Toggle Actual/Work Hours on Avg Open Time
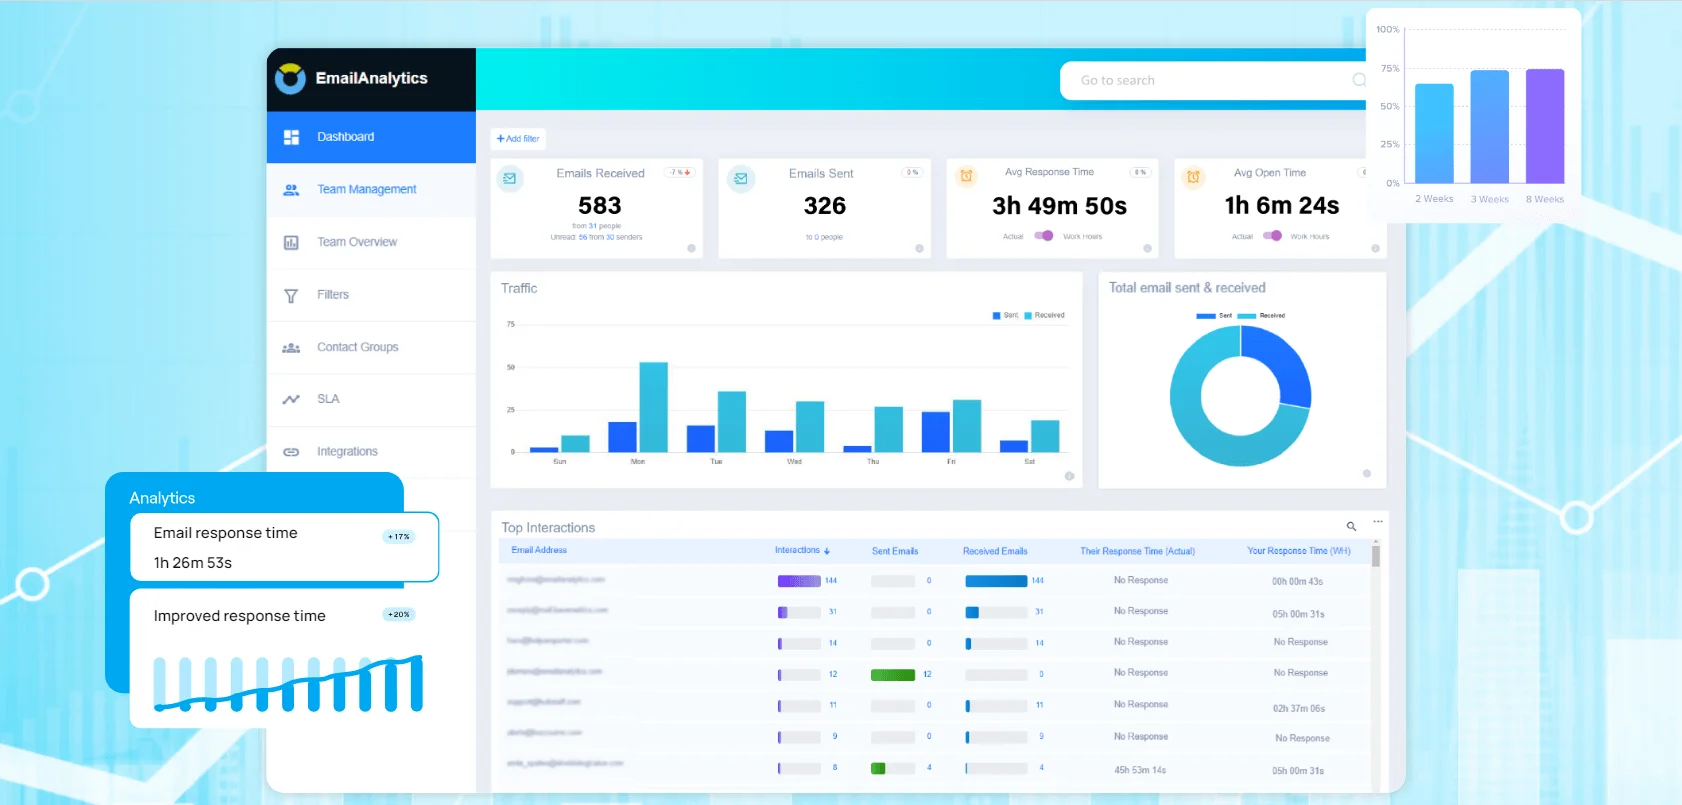Screen dimensions: 1682x805 1272,236
